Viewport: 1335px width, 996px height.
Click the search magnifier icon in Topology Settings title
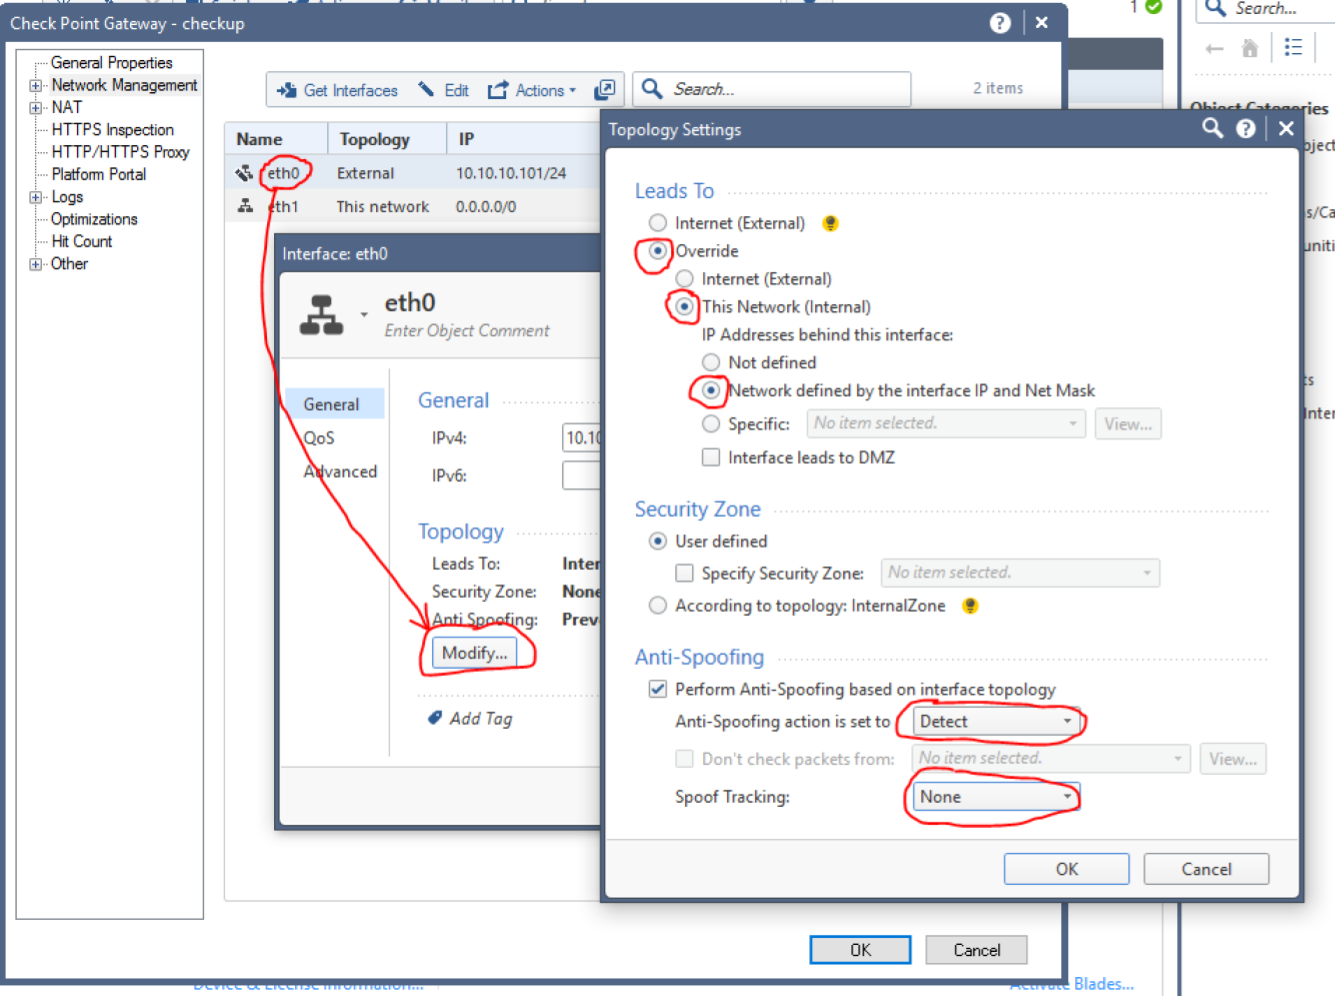click(1212, 128)
